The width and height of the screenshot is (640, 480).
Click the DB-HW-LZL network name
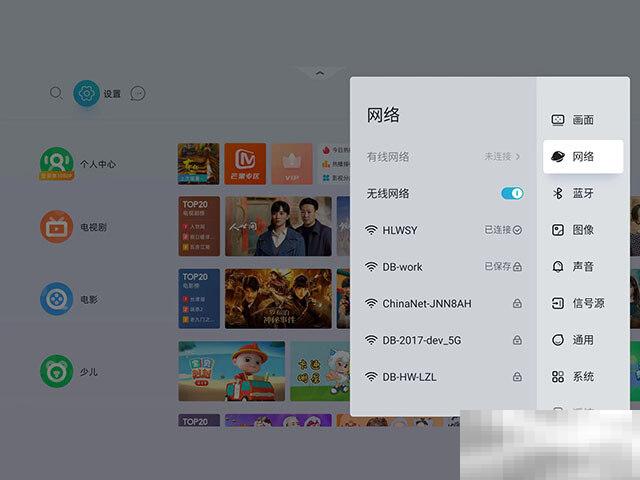(409, 377)
